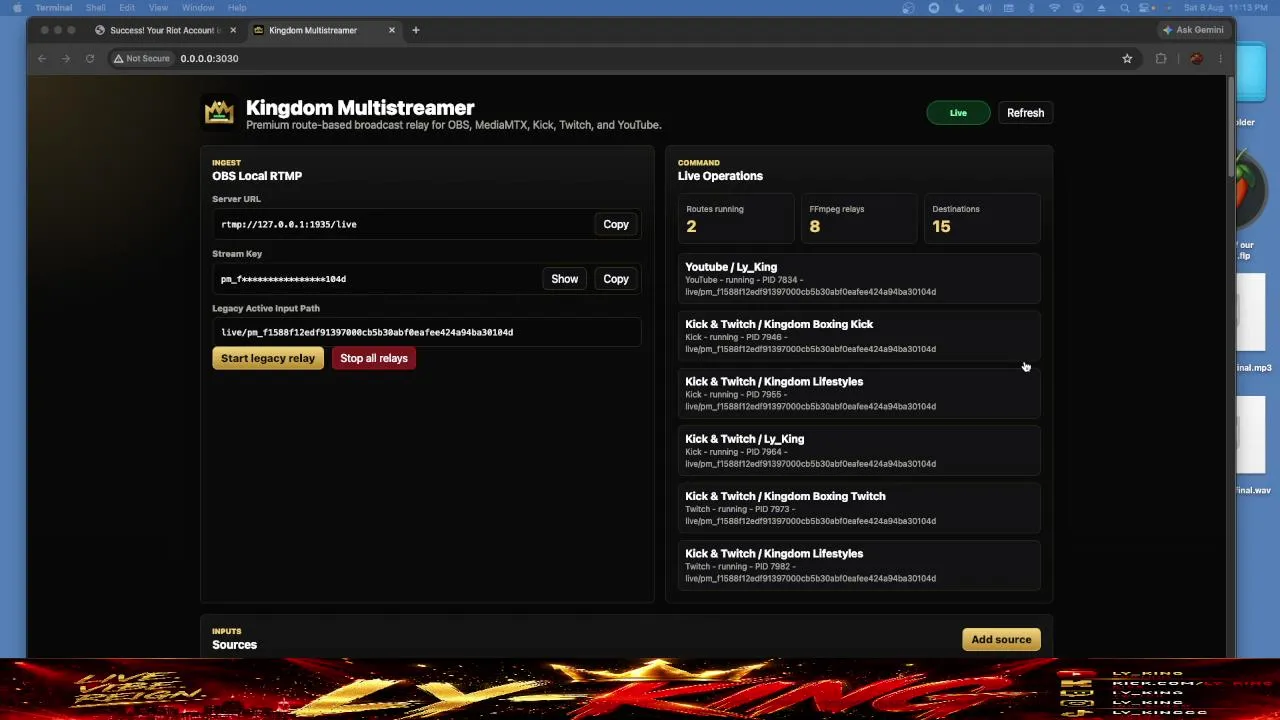Image resolution: width=1280 pixels, height=720 pixels.
Task: Click the Kingdom Multistreamer crown logo
Action: [x=219, y=113]
